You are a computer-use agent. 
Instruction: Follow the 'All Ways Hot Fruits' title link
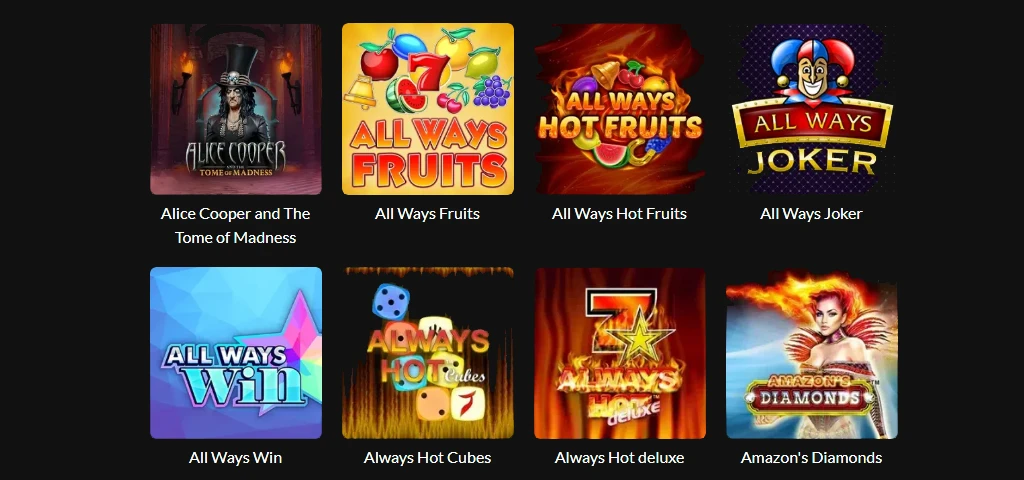point(620,214)
